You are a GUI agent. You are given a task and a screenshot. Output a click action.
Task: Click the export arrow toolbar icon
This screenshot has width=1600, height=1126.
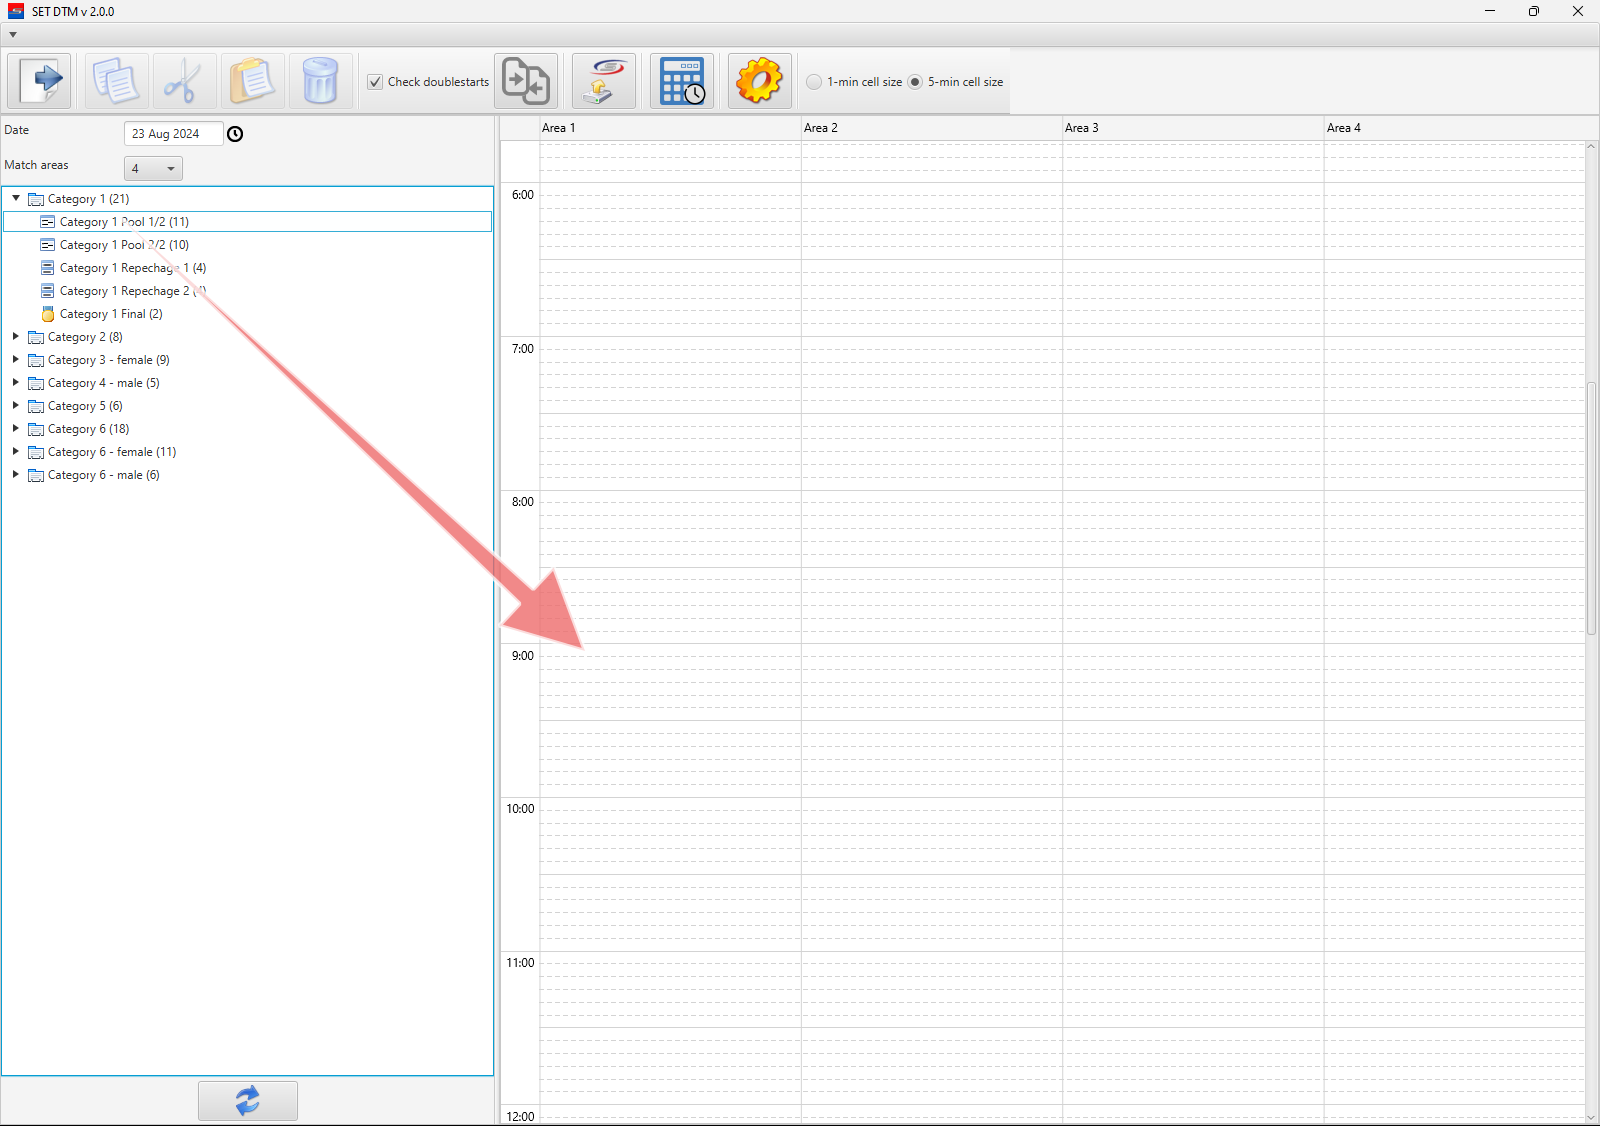[x=40, y=81]
